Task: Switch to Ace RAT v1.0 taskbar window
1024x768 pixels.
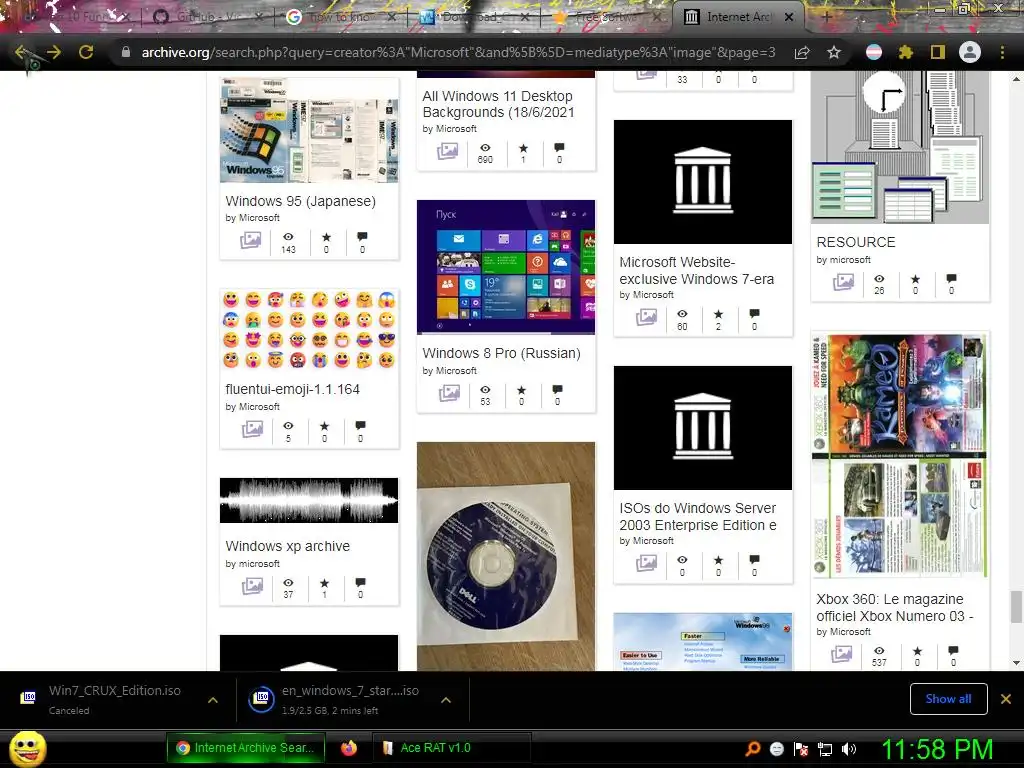Action: pyautogui.click(x=451, y=748)
